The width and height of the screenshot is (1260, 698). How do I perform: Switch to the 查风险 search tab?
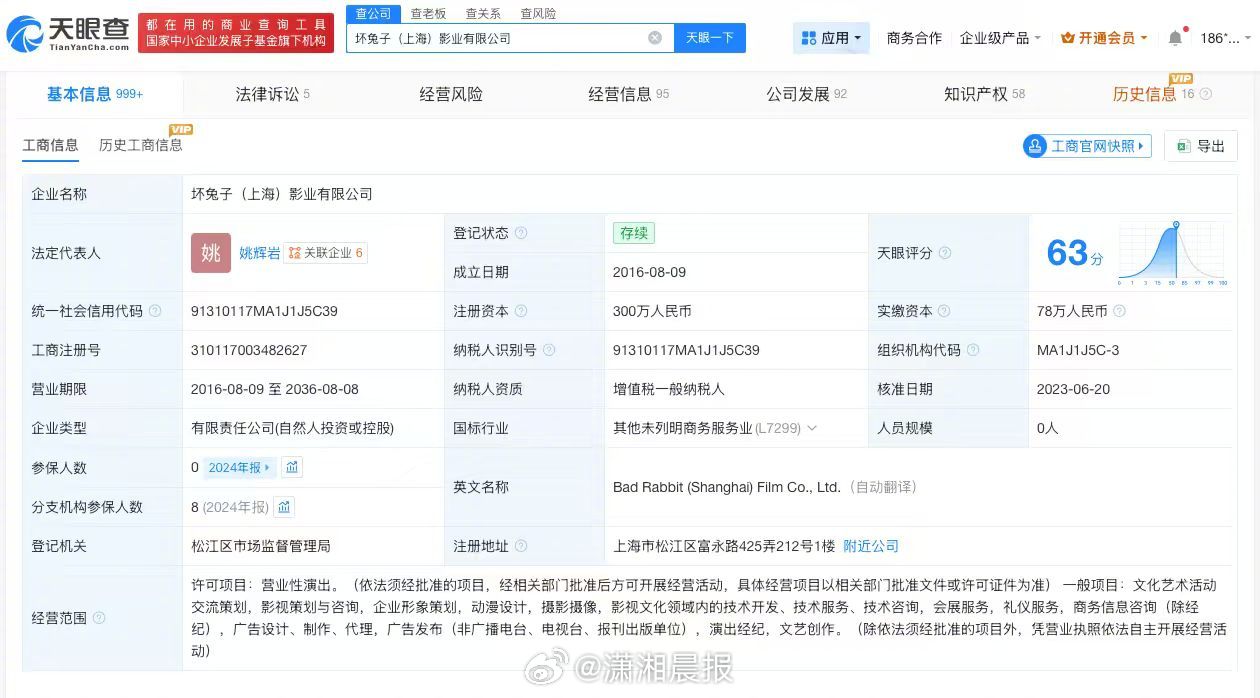(x=538, y=14)
